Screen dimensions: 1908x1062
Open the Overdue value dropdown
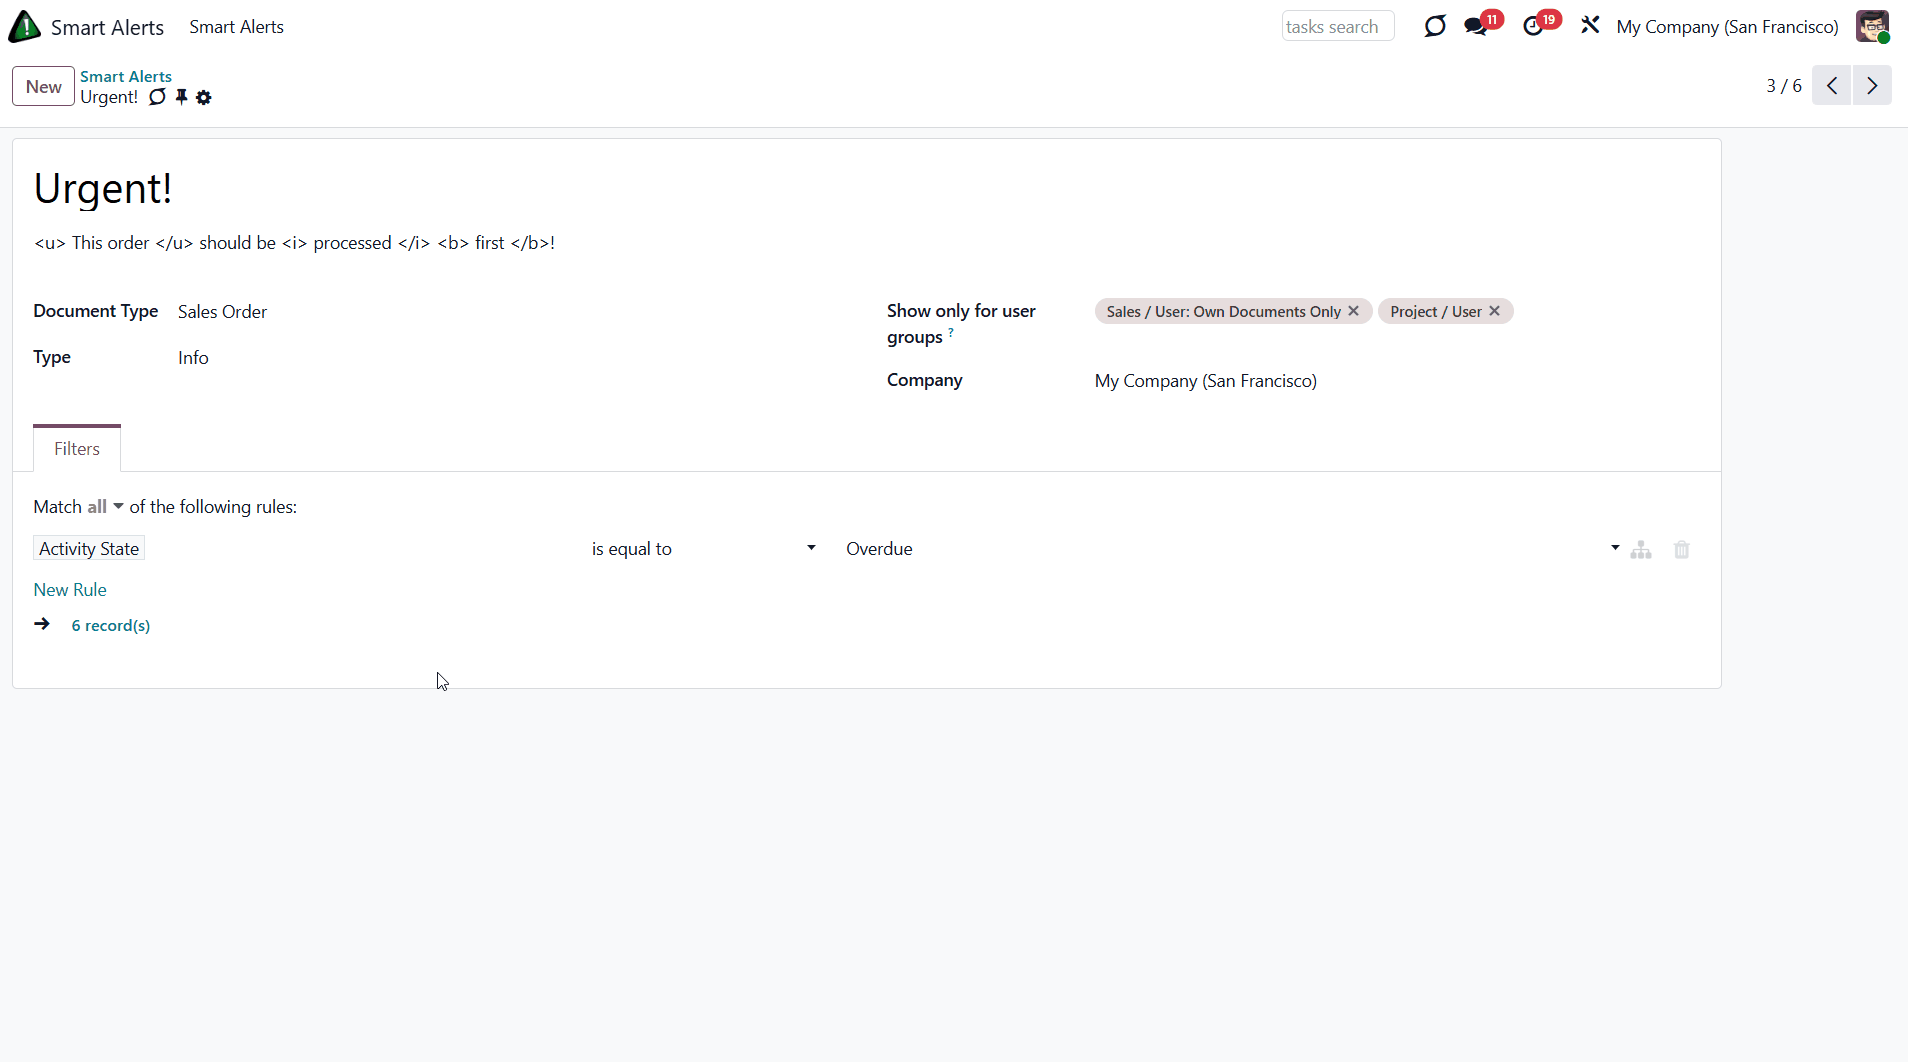click(1230, 549)
